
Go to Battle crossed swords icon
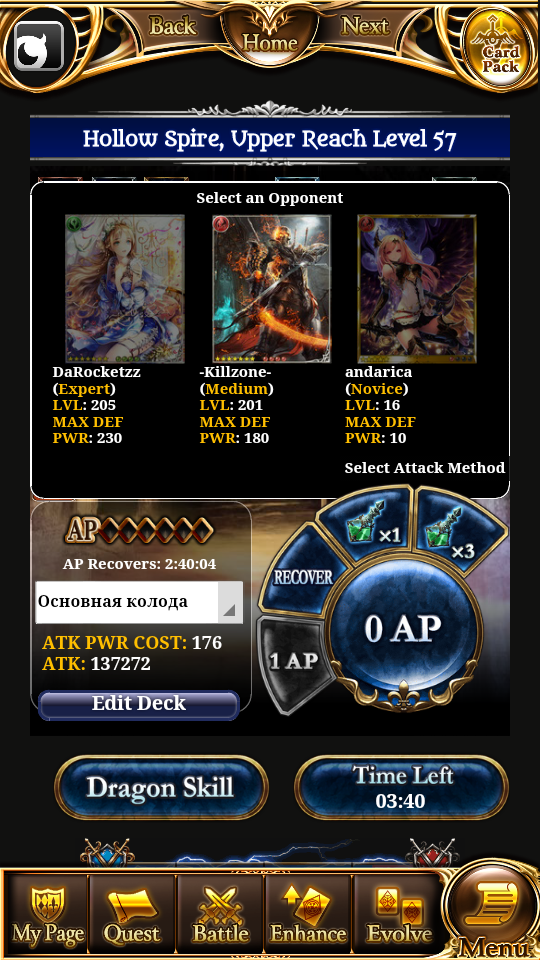pyautogui.click(x=220, y=914)
